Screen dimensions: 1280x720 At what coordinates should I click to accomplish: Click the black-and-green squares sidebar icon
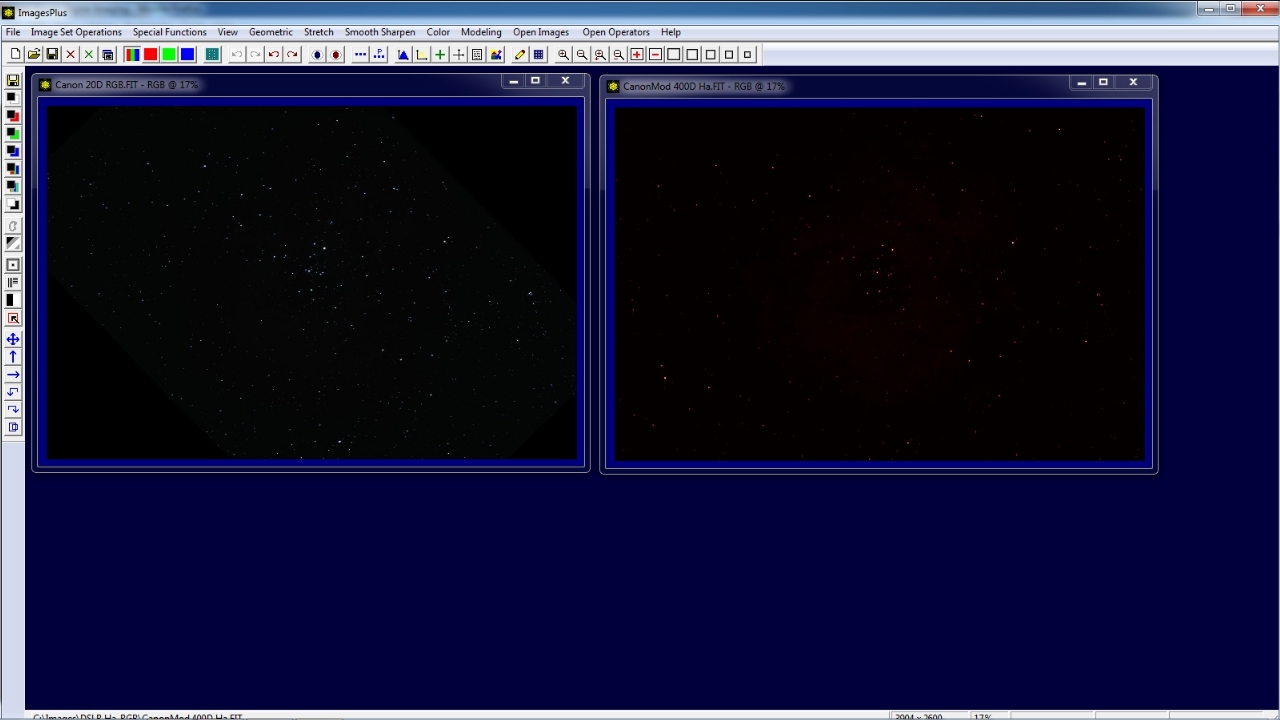click(13, 134)
